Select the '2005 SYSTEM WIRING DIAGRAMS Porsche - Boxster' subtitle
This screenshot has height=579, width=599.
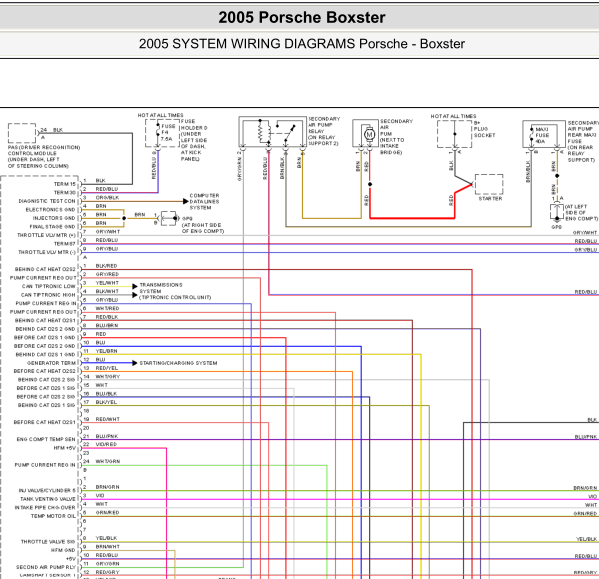302,44
